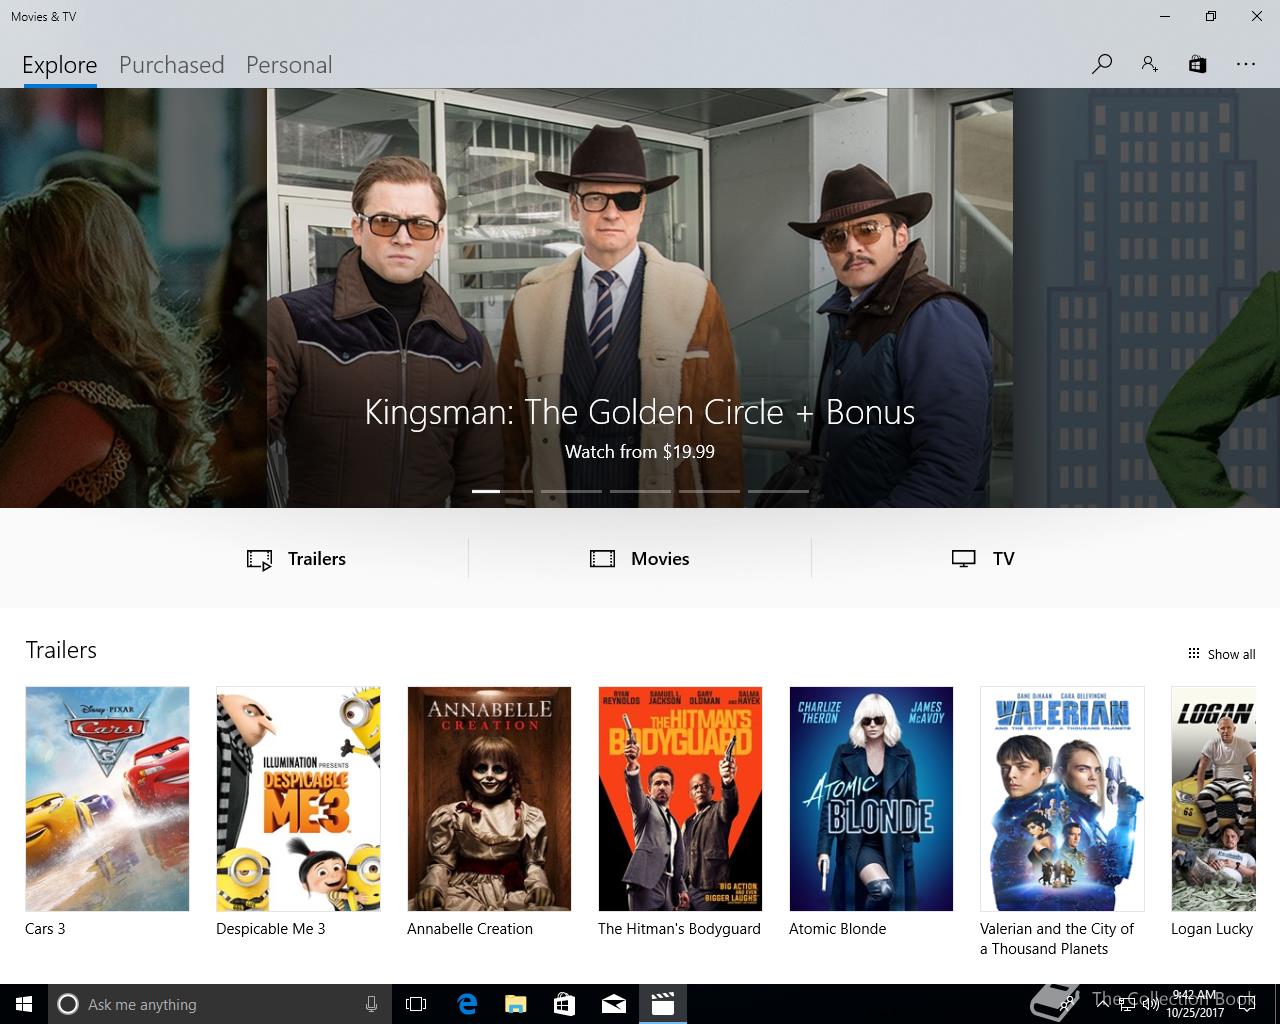Click the TV monitor icon
Viewport: 1280px width, 1024px height.
tap(963, 559)
